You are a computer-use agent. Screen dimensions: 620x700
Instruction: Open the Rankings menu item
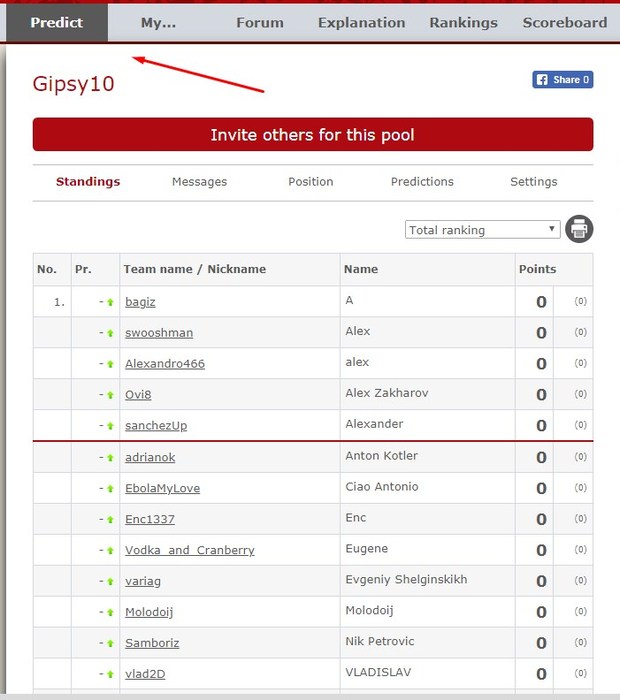tap(463, 22)
